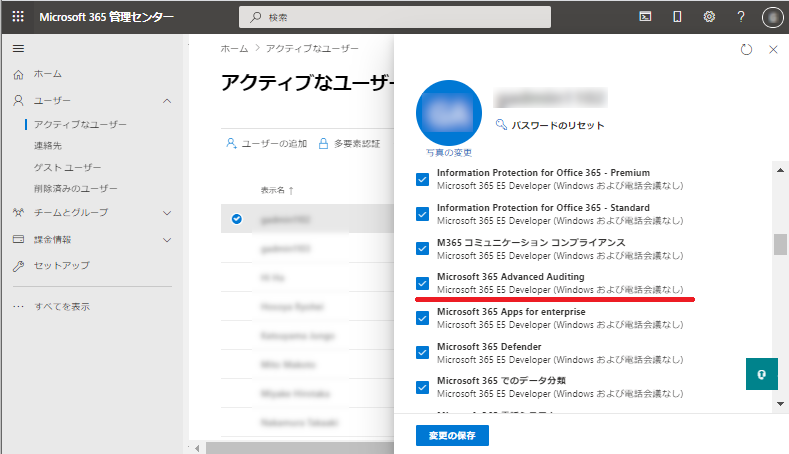The height and width of the screenshot is (454, 789).
Task: Open 削除済みのユーザー in sidebar
Action: pos(75,188)
